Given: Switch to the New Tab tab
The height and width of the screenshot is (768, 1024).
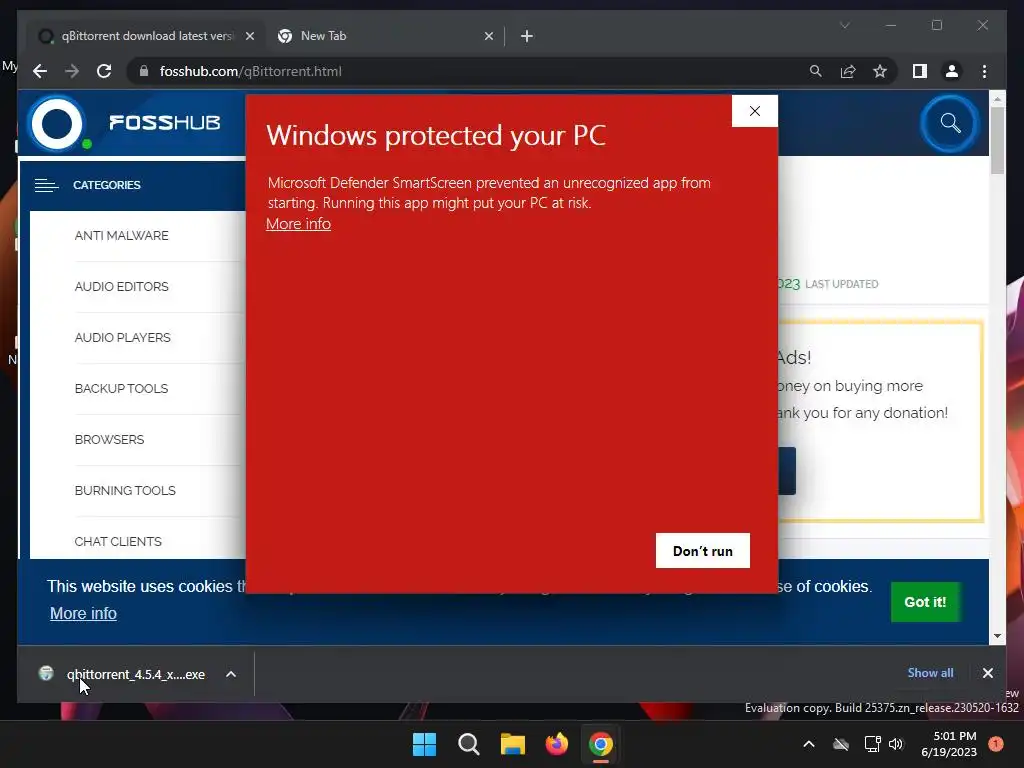Looking at the screenshot, I should (x=385, y=36).
